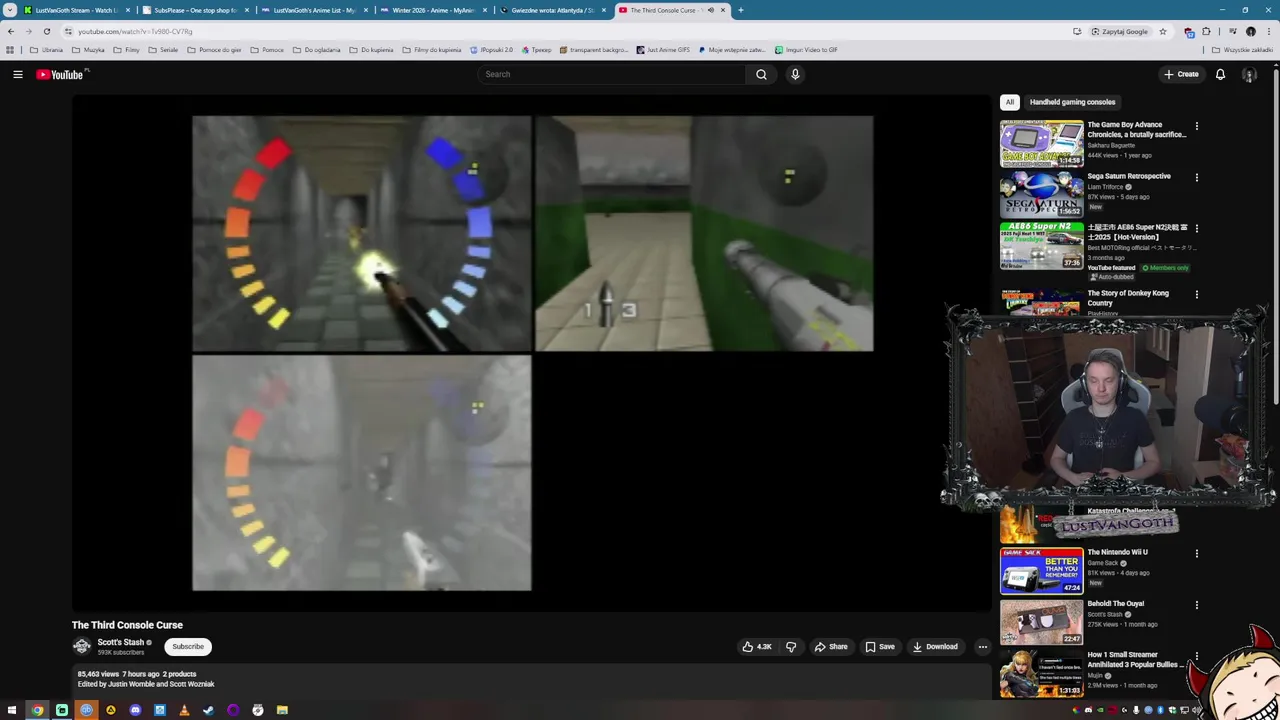
Task: Like the video showing 4.3K likes
Action: (x=757, y=647)
